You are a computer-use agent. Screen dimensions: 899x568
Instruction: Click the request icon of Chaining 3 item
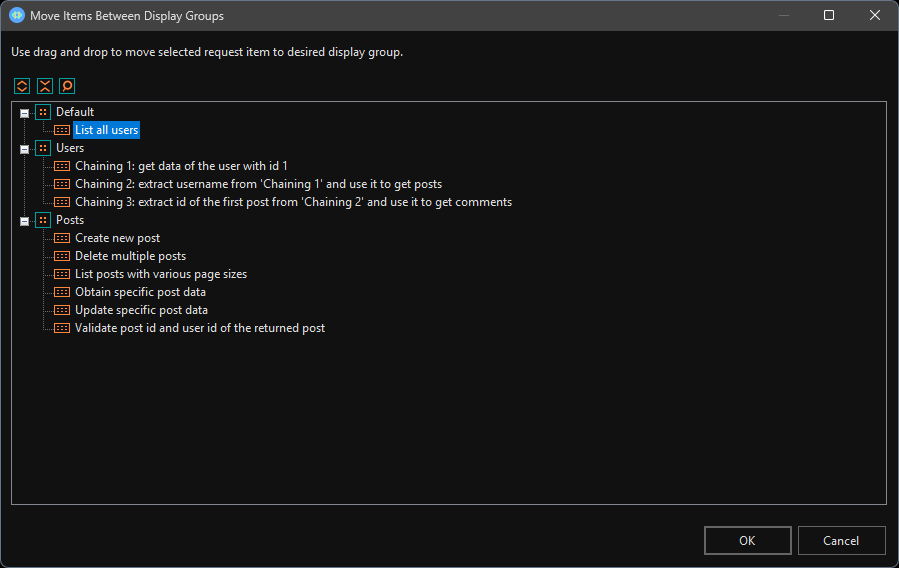point(62,202)
